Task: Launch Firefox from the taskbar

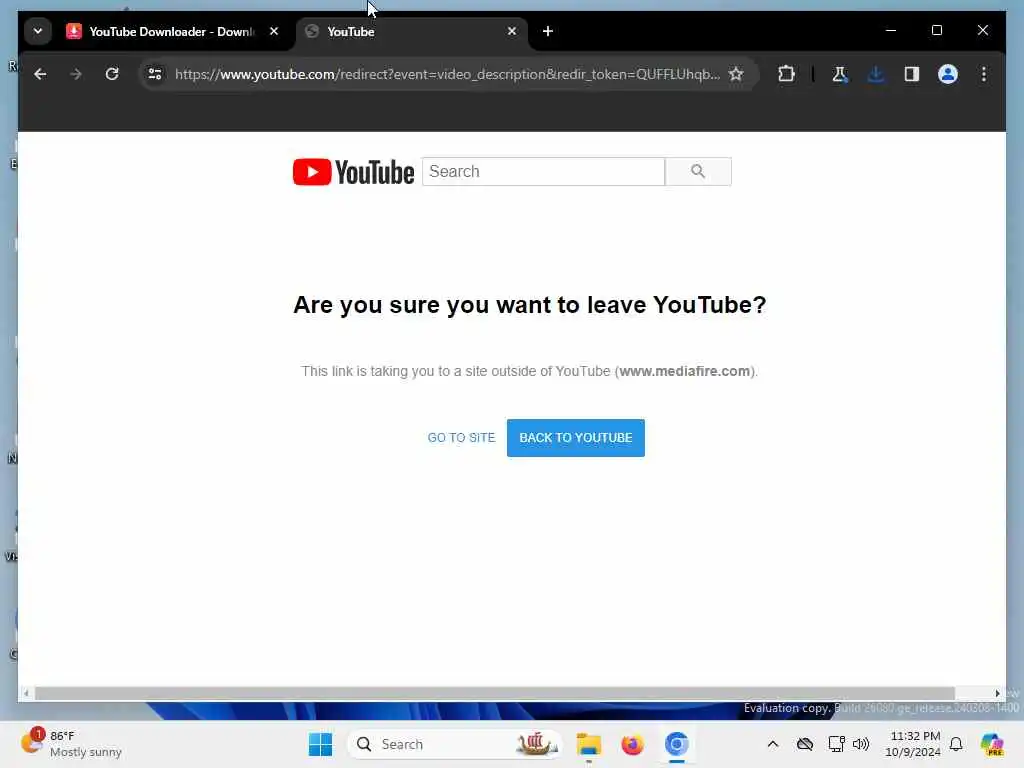Action: [632, 744]
